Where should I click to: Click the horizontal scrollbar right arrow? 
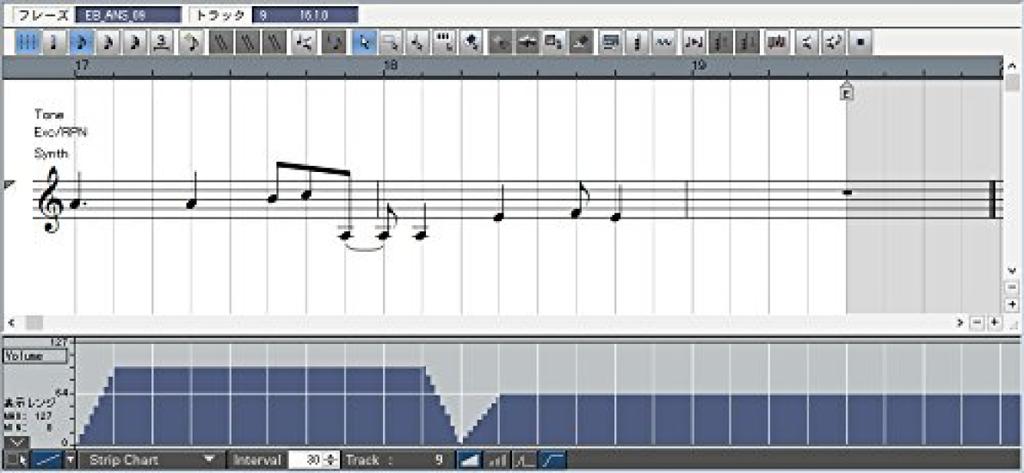pos(960,322)
